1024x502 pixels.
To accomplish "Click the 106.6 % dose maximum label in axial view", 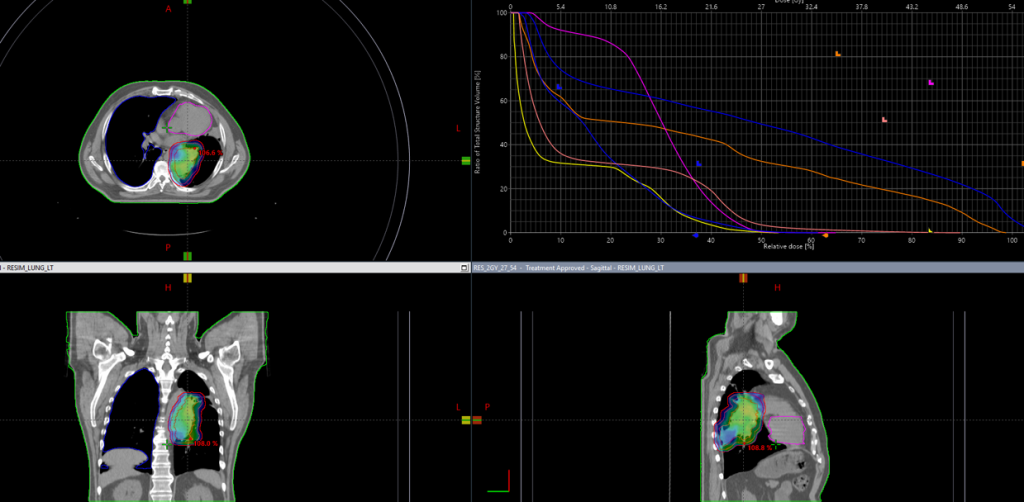I will pos(211,153).
